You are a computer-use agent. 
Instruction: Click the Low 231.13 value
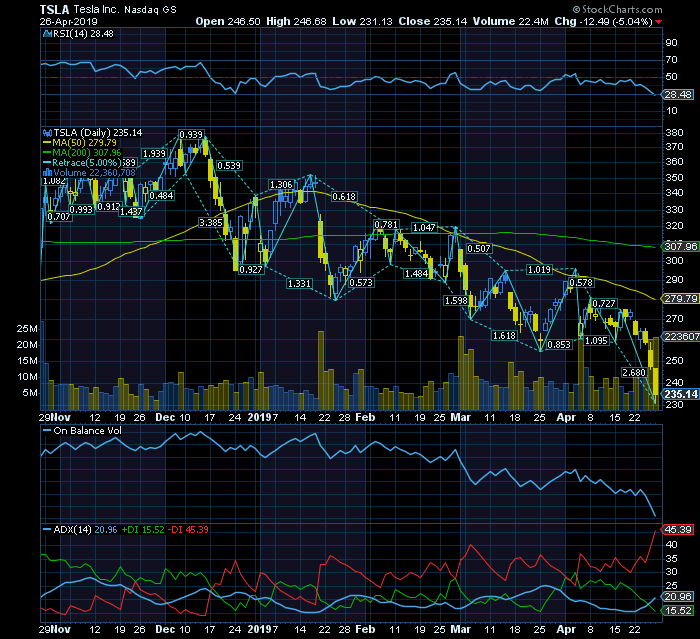[362, 21]
